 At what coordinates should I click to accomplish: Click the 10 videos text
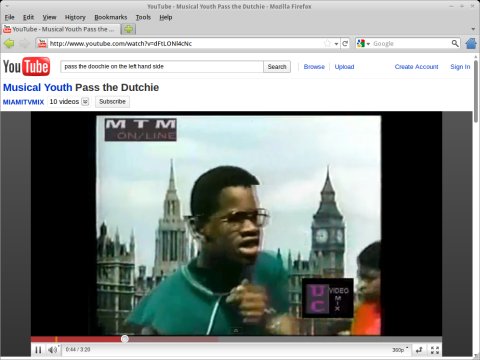coord(64,102)
